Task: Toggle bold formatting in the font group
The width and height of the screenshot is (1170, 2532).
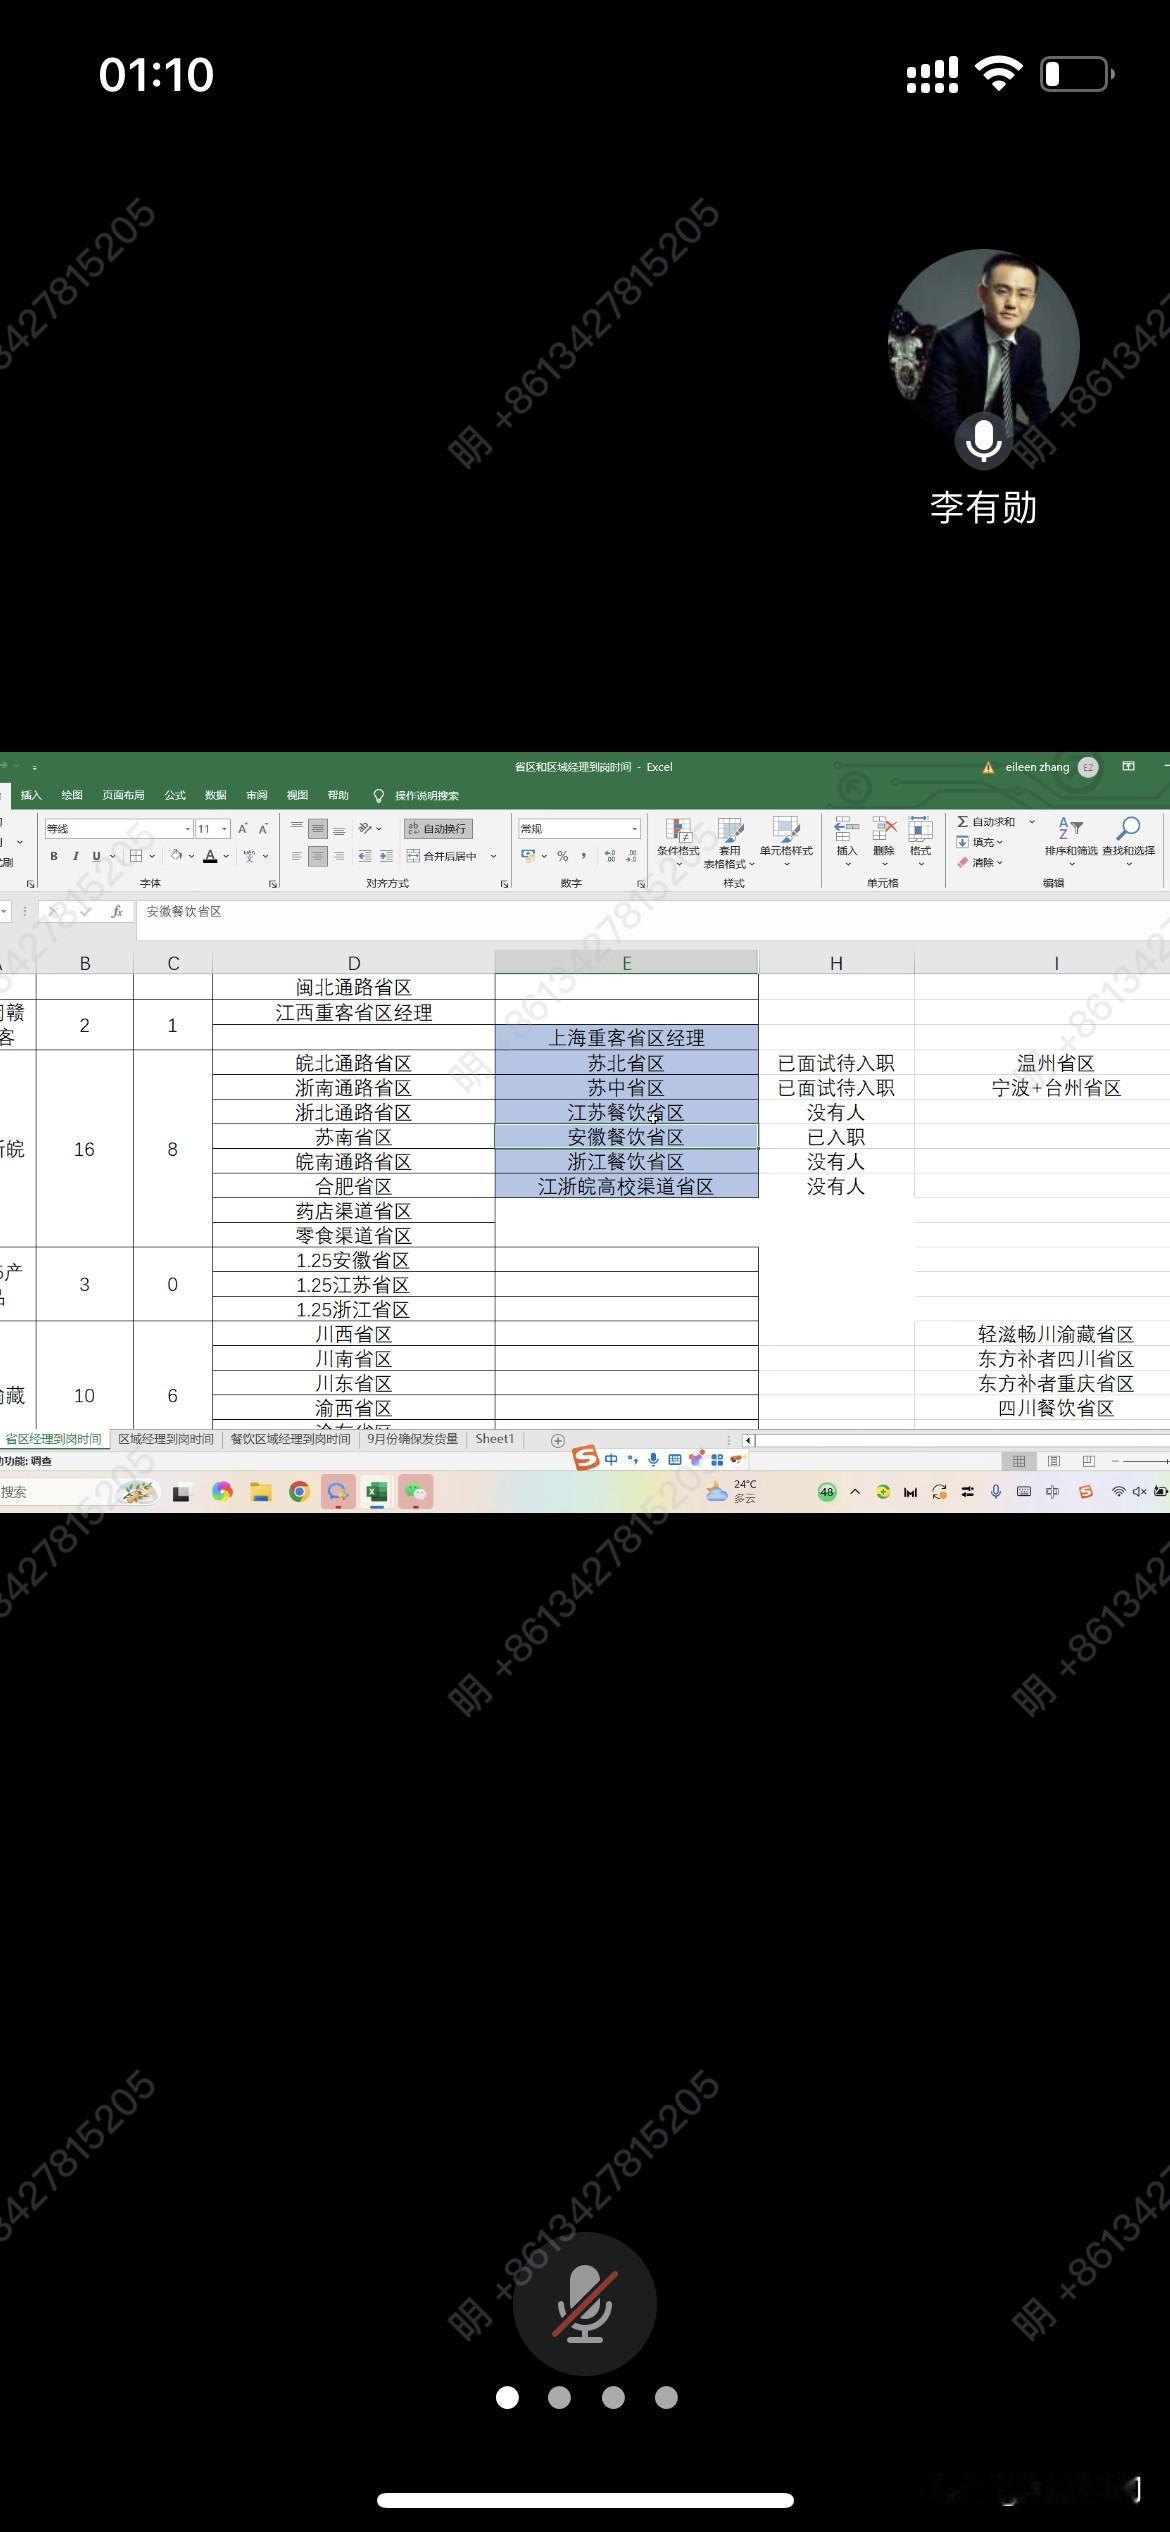Action: (x=54, y=856)
